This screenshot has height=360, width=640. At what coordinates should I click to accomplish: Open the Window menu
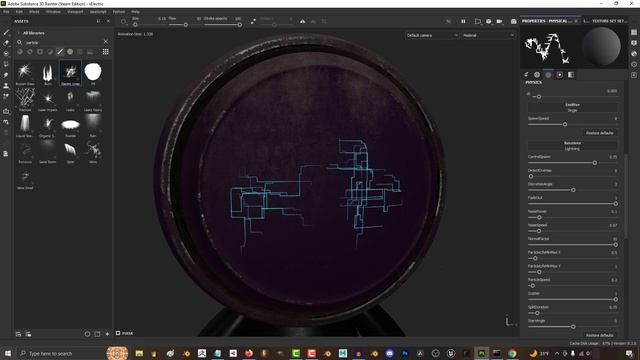click(x=53, y=12)
